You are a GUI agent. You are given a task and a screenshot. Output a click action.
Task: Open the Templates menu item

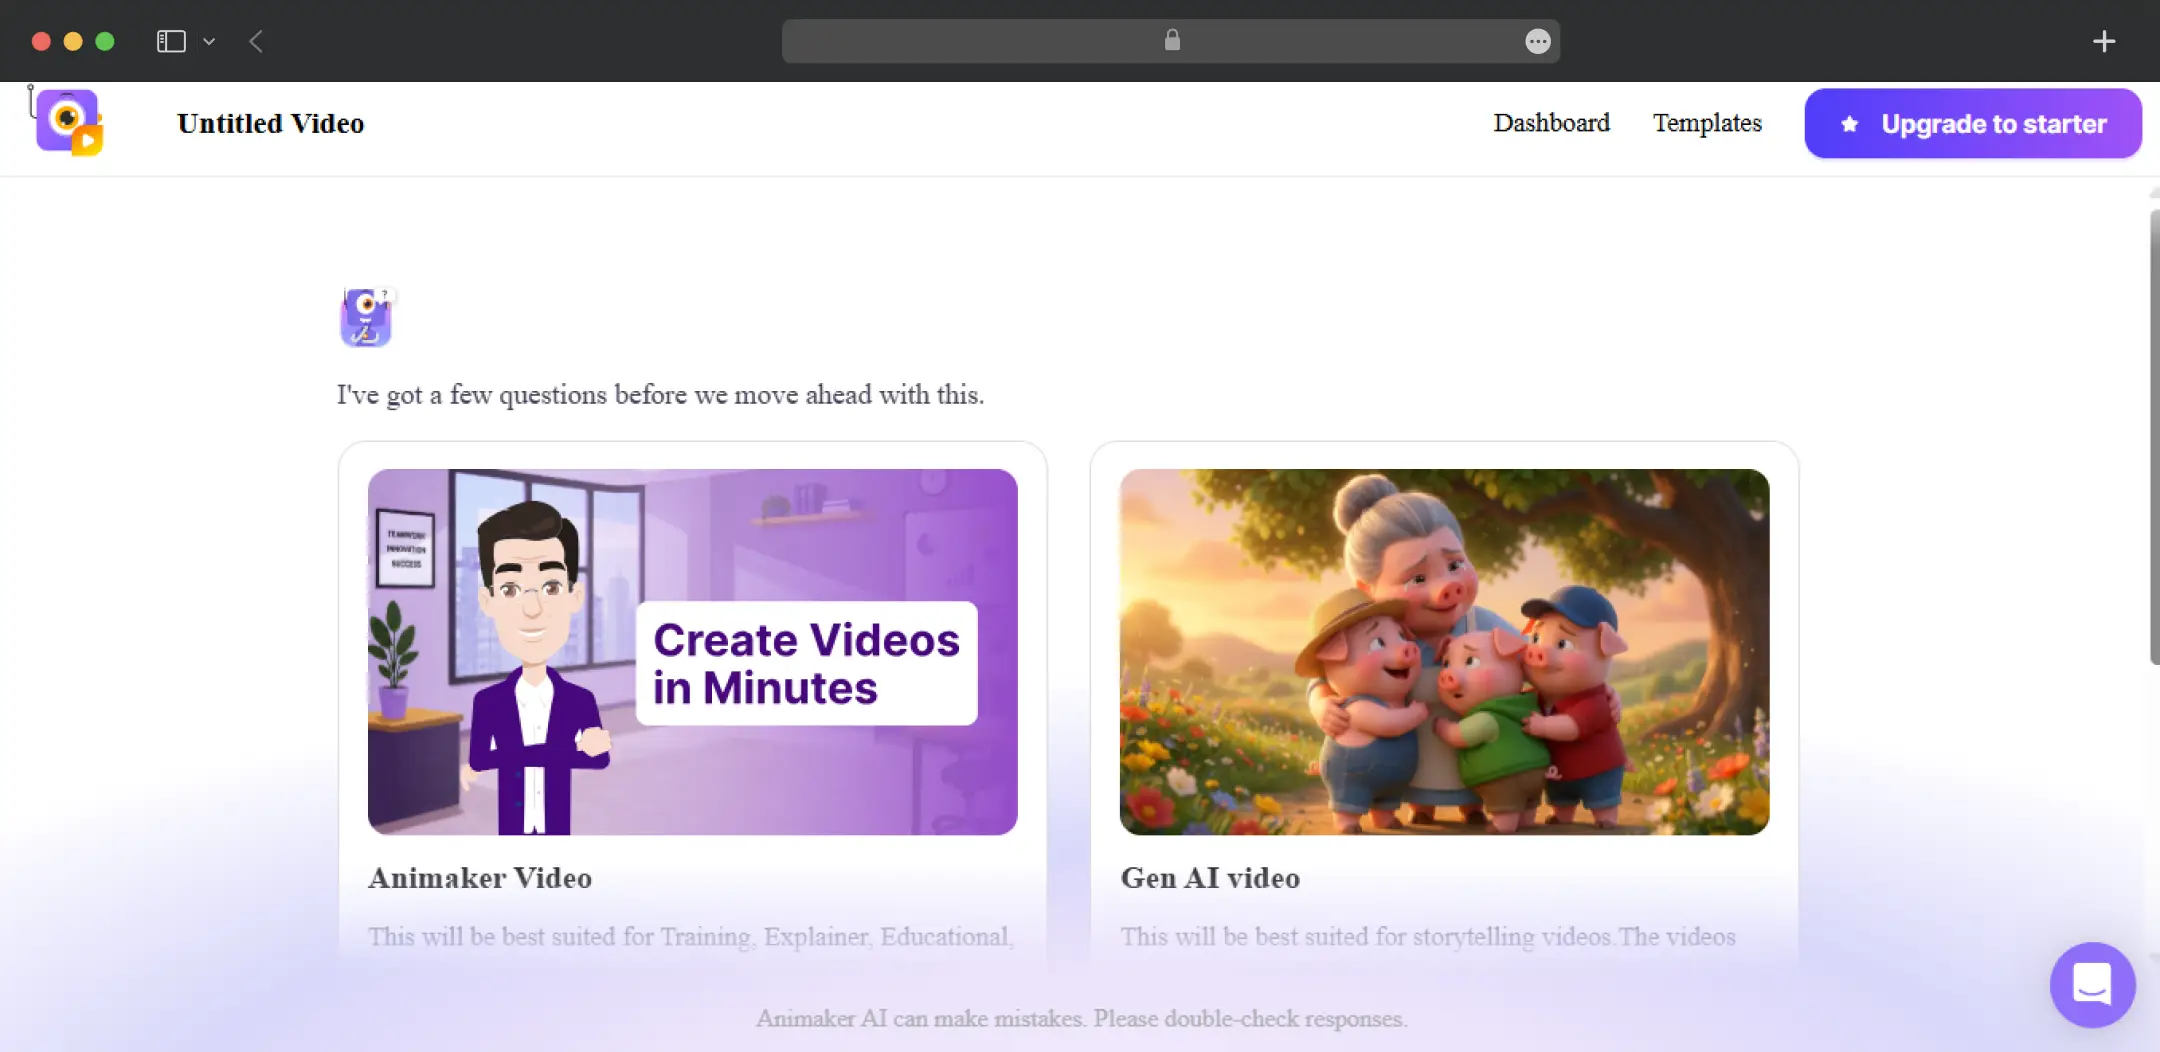pos(1707,123)
